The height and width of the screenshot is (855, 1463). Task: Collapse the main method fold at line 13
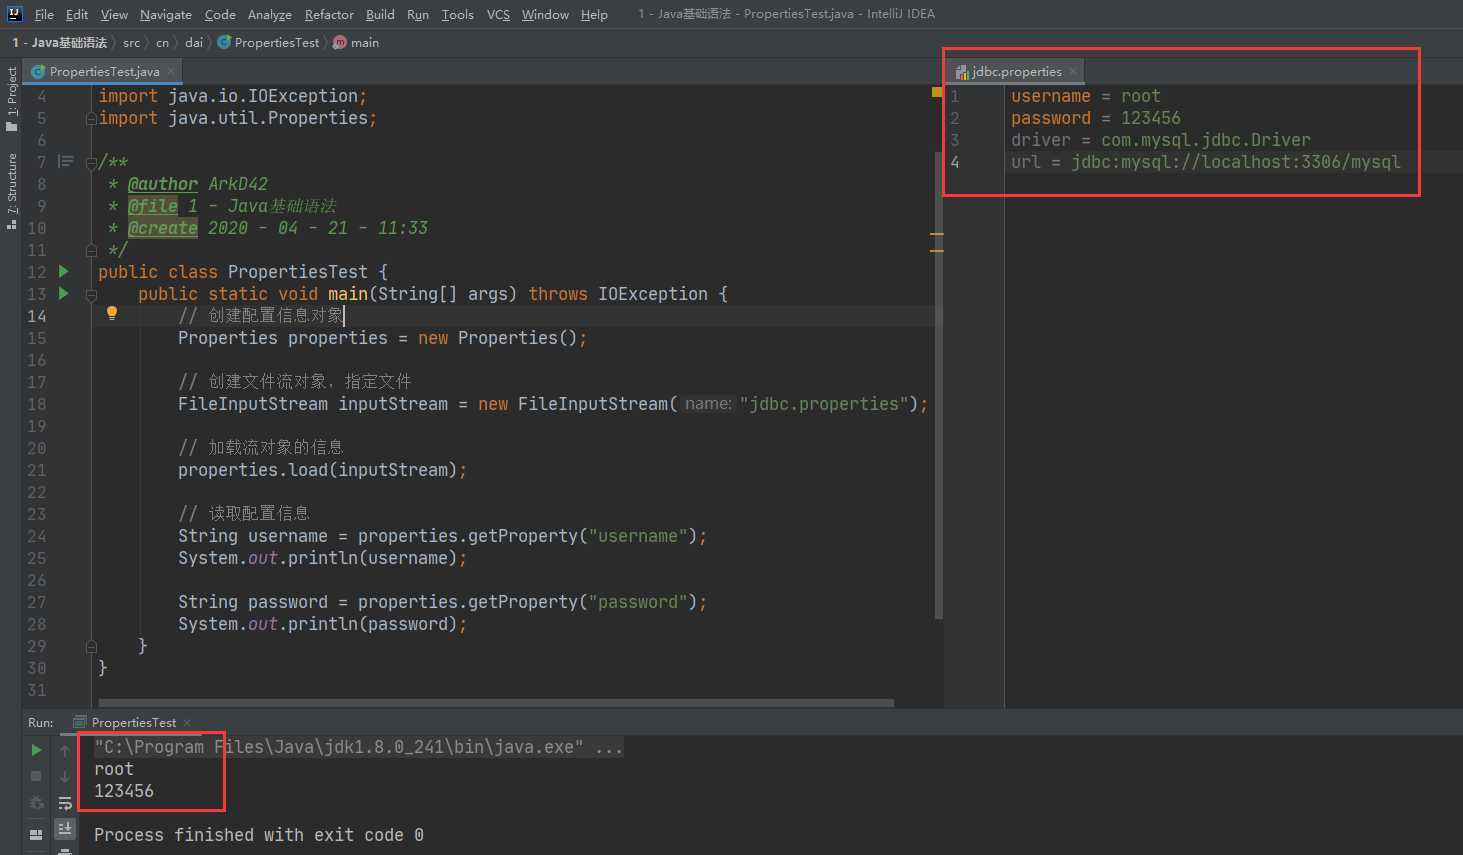pyautogui.click(x=91, y=294)
